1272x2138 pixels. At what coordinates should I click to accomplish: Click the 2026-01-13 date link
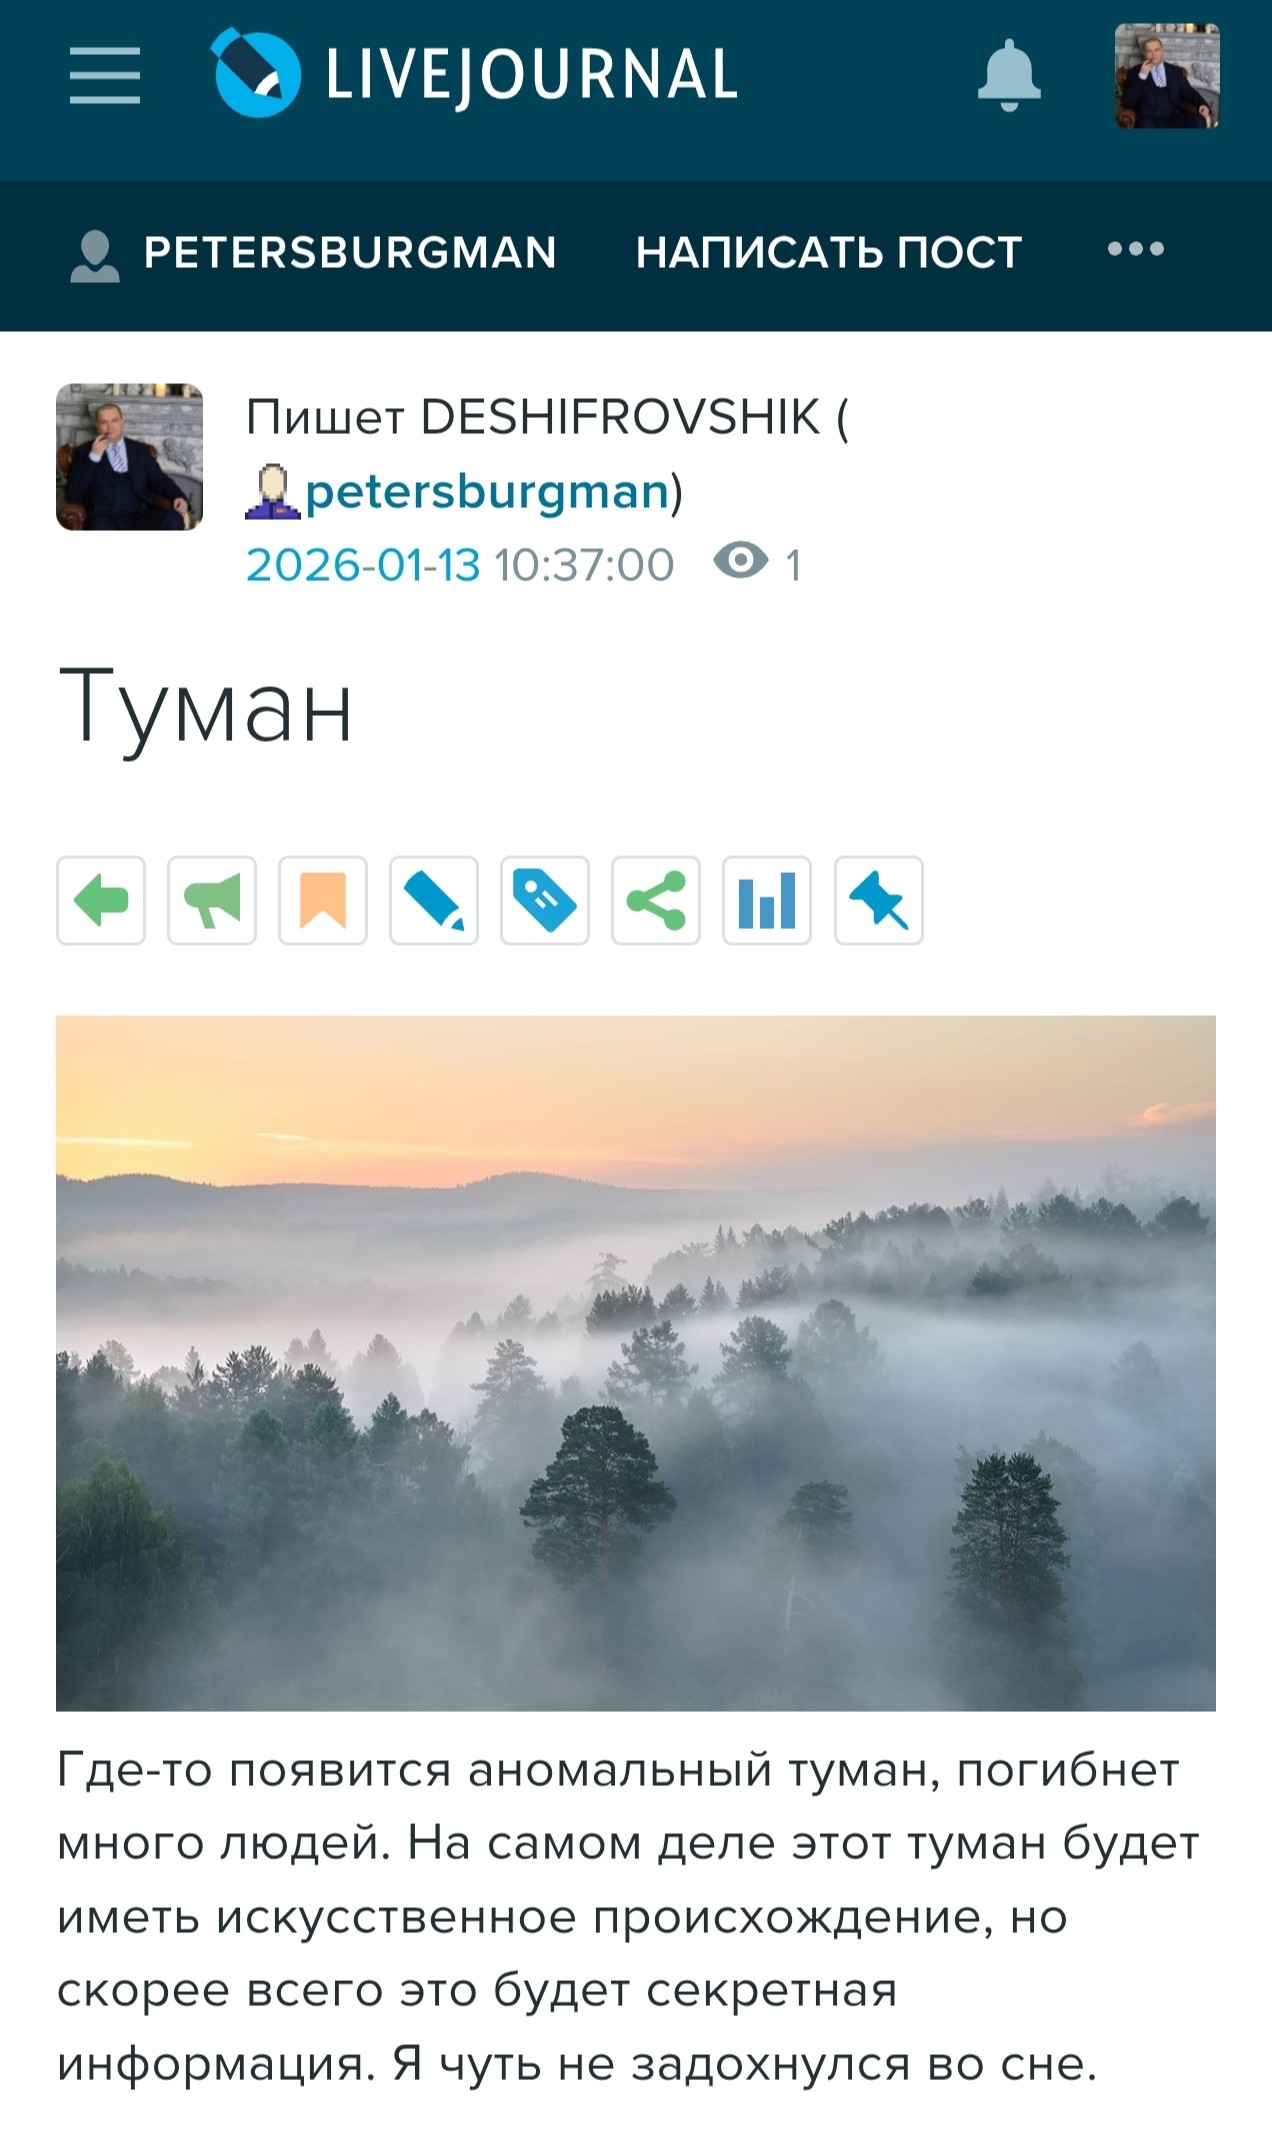tap(363, 565)
